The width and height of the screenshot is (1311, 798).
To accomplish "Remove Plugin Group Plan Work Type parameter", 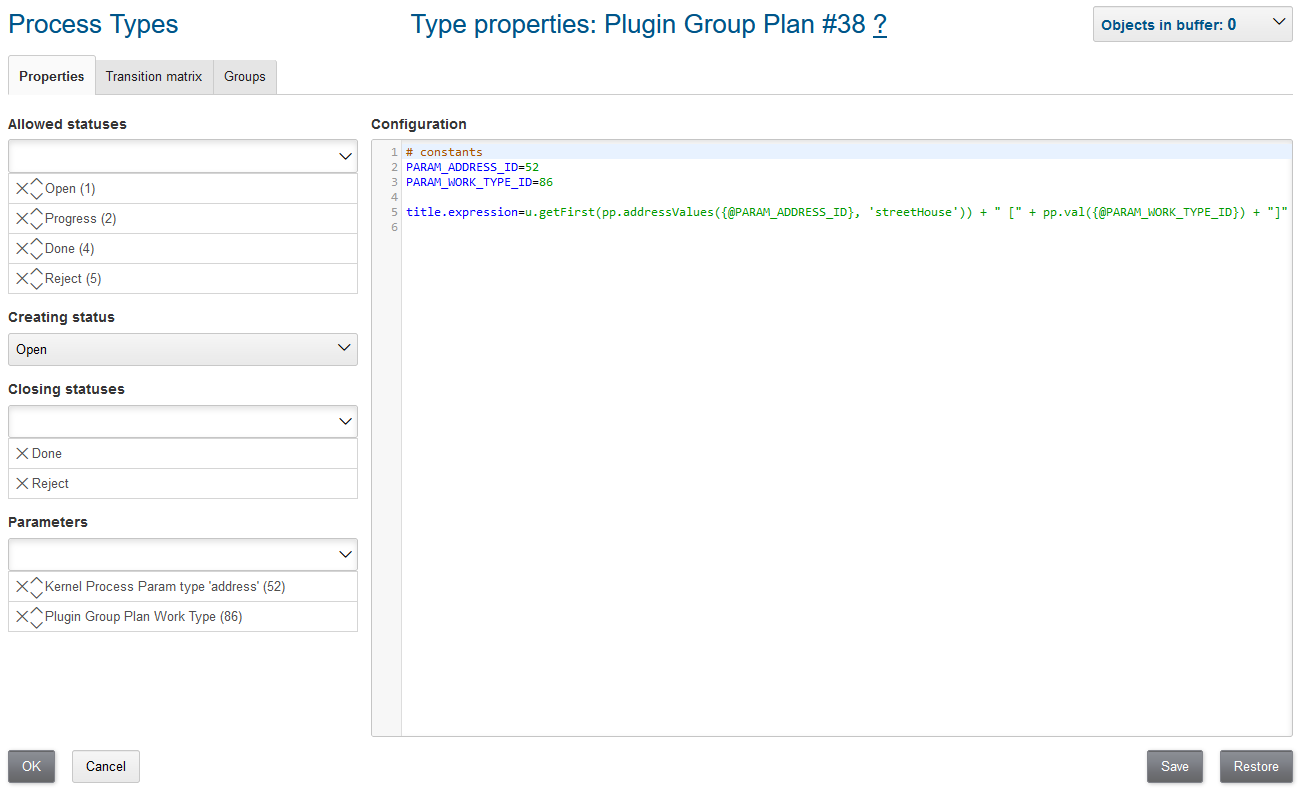I will (22, 617).
